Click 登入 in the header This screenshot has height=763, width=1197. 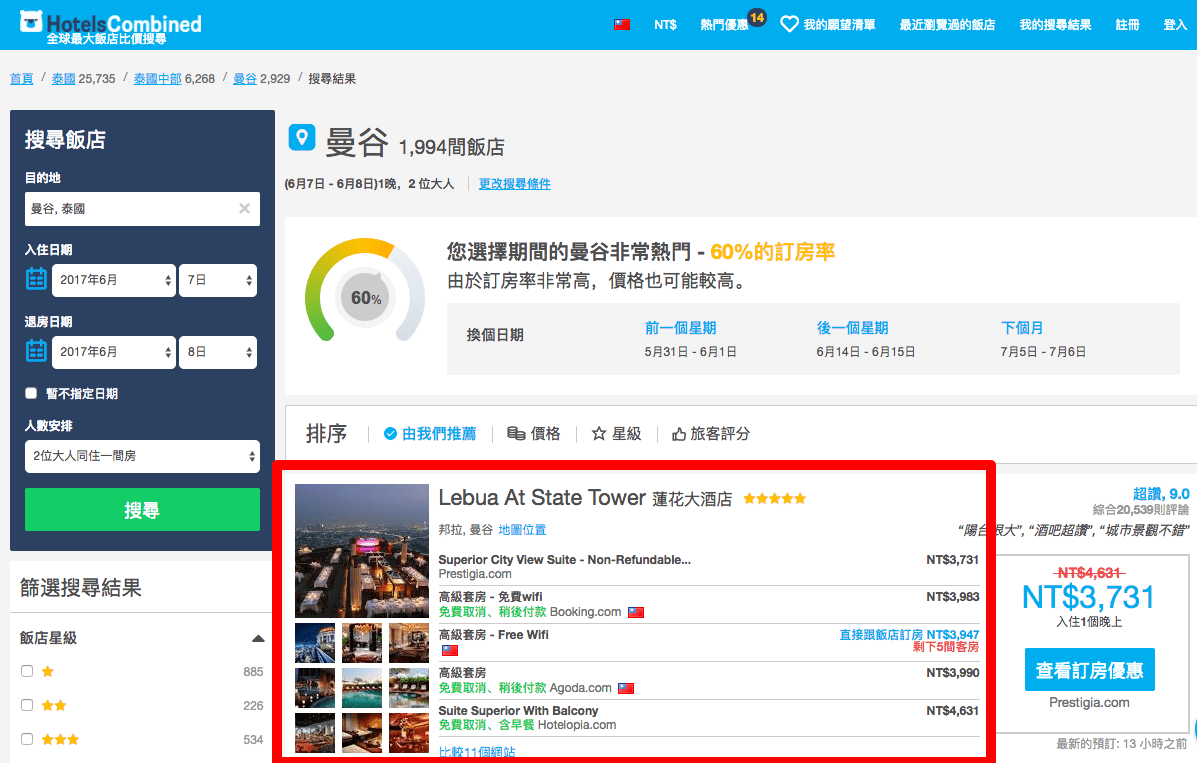coord(1175,25)
